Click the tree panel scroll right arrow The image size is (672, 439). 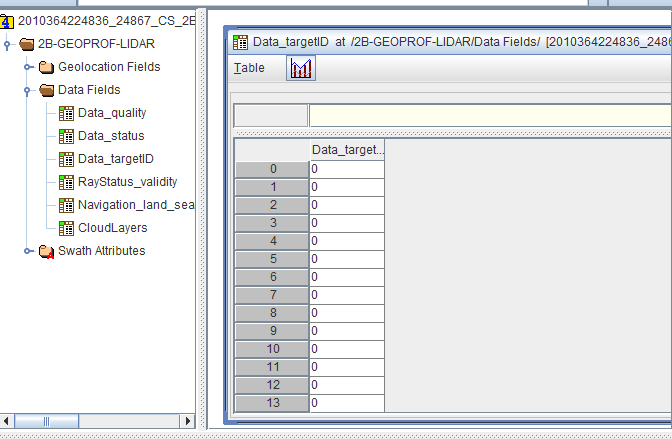(x=187, y=420)
